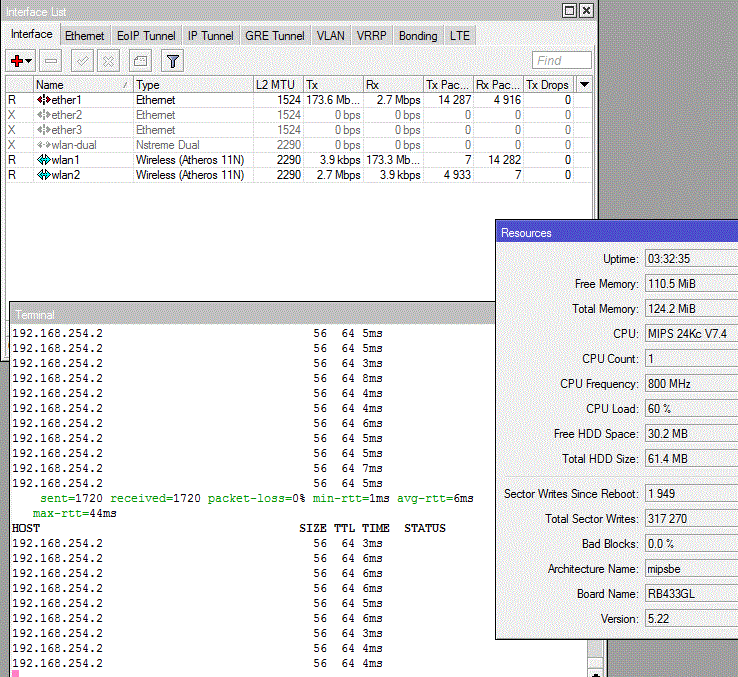Screen dimensions: 738x677
Task: Sort by Tx Packets column header
Action: [x=448, y=85]
